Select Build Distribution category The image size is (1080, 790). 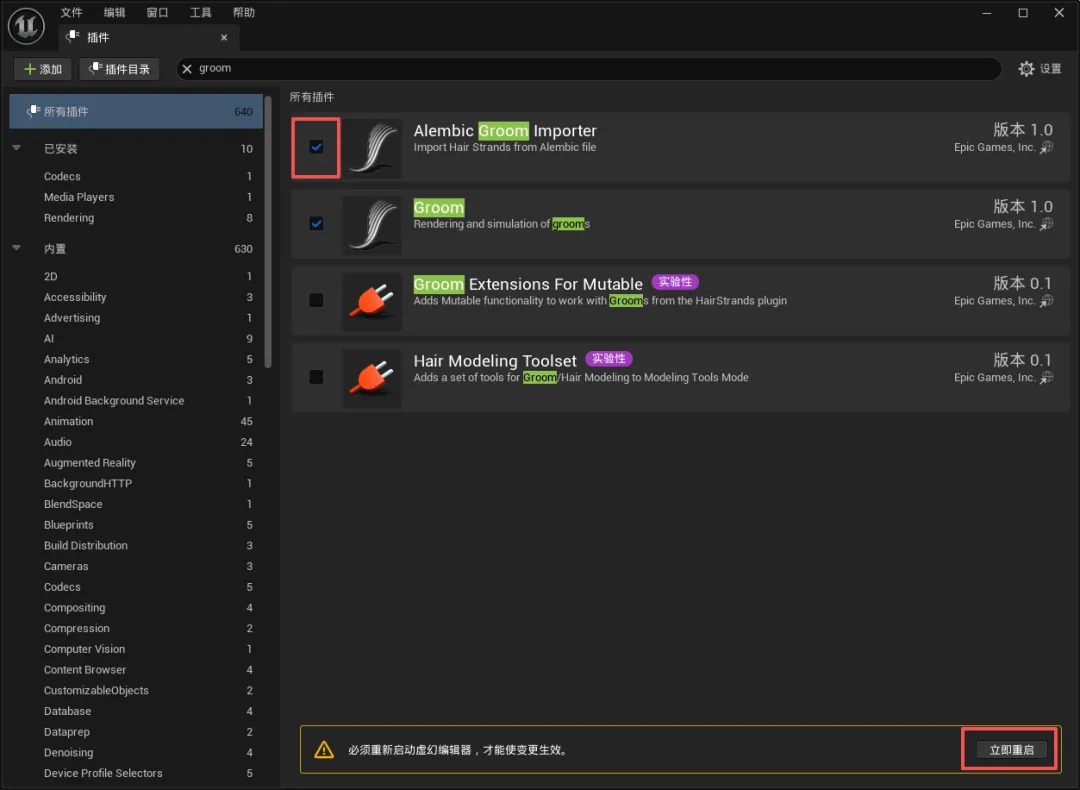pyautogui.click(x=136, y=545)
